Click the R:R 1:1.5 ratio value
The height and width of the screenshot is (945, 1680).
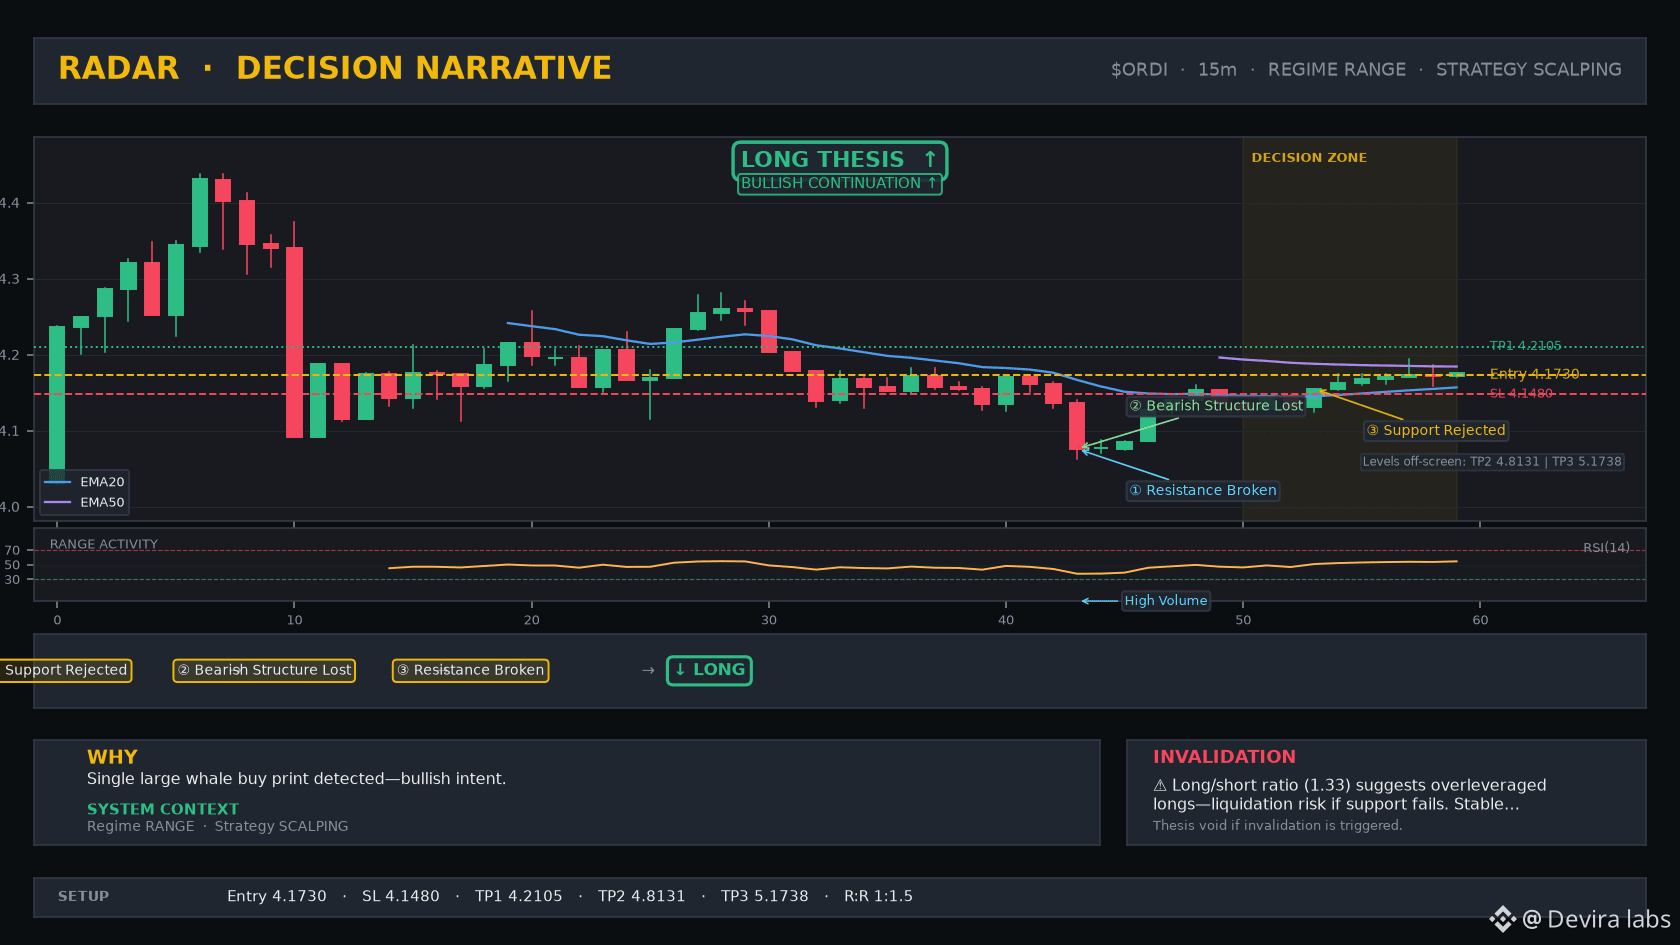(x=878, y=897)
